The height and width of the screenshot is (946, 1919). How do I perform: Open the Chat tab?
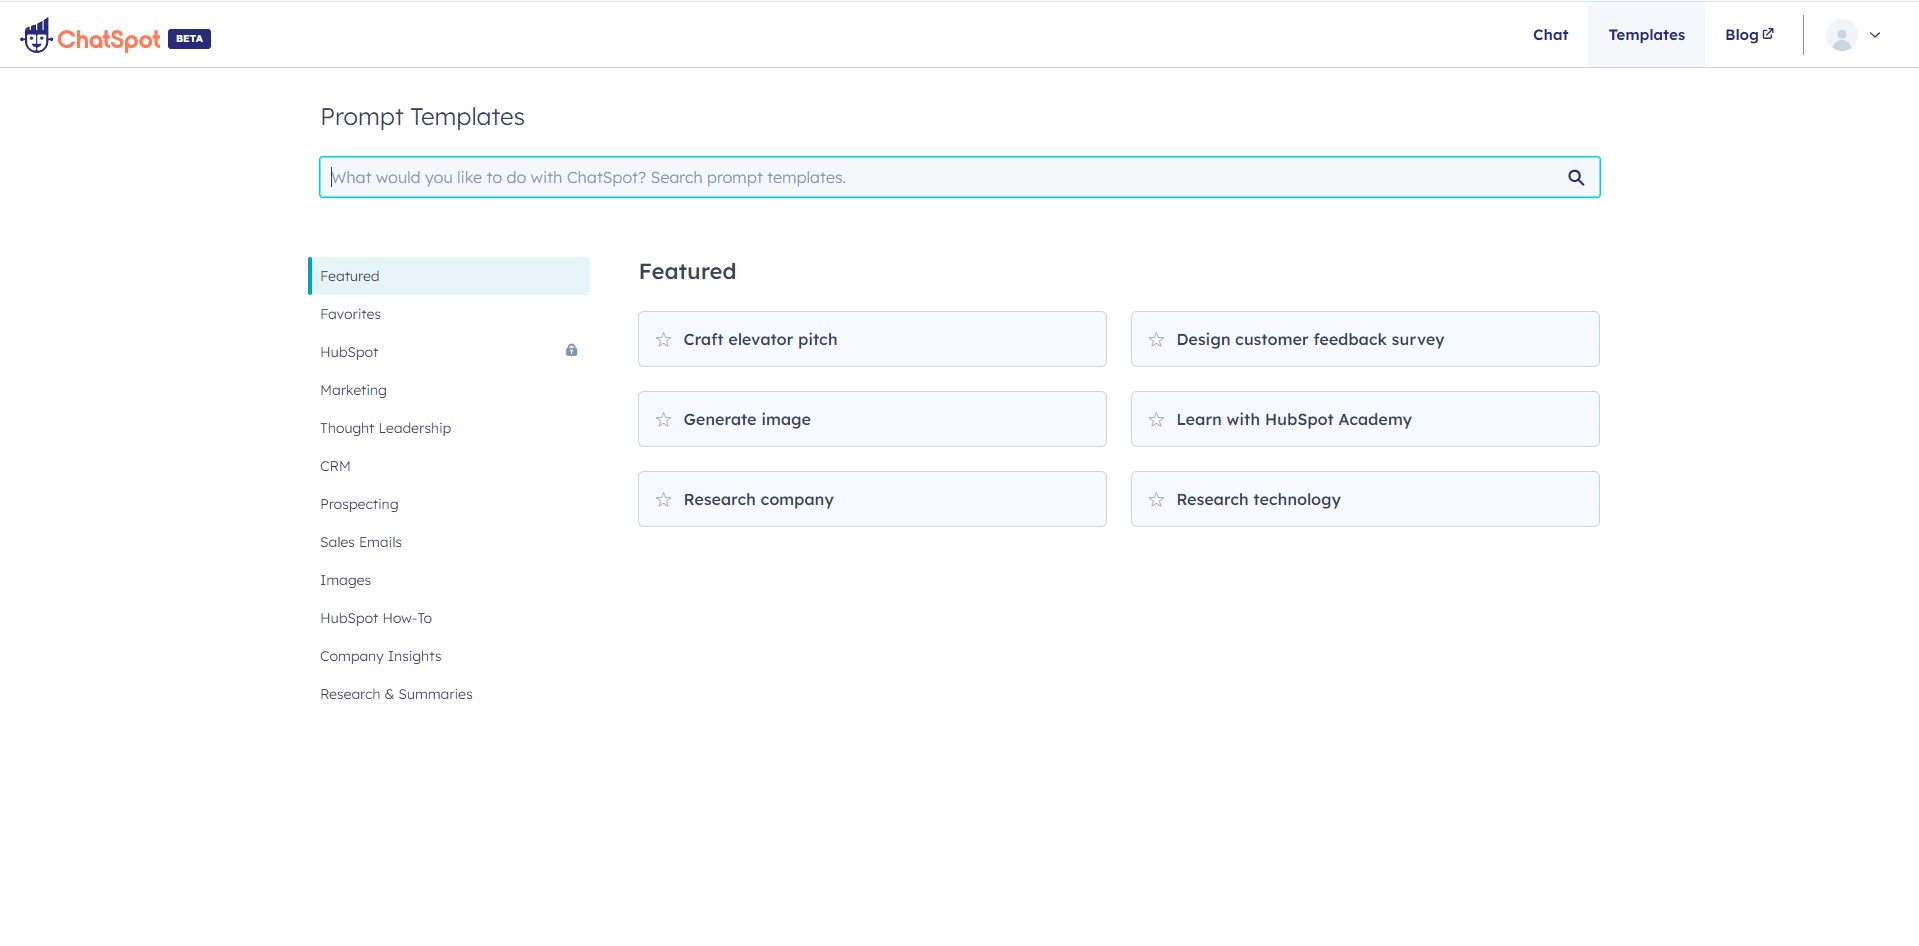click(x=1550, y=34)
